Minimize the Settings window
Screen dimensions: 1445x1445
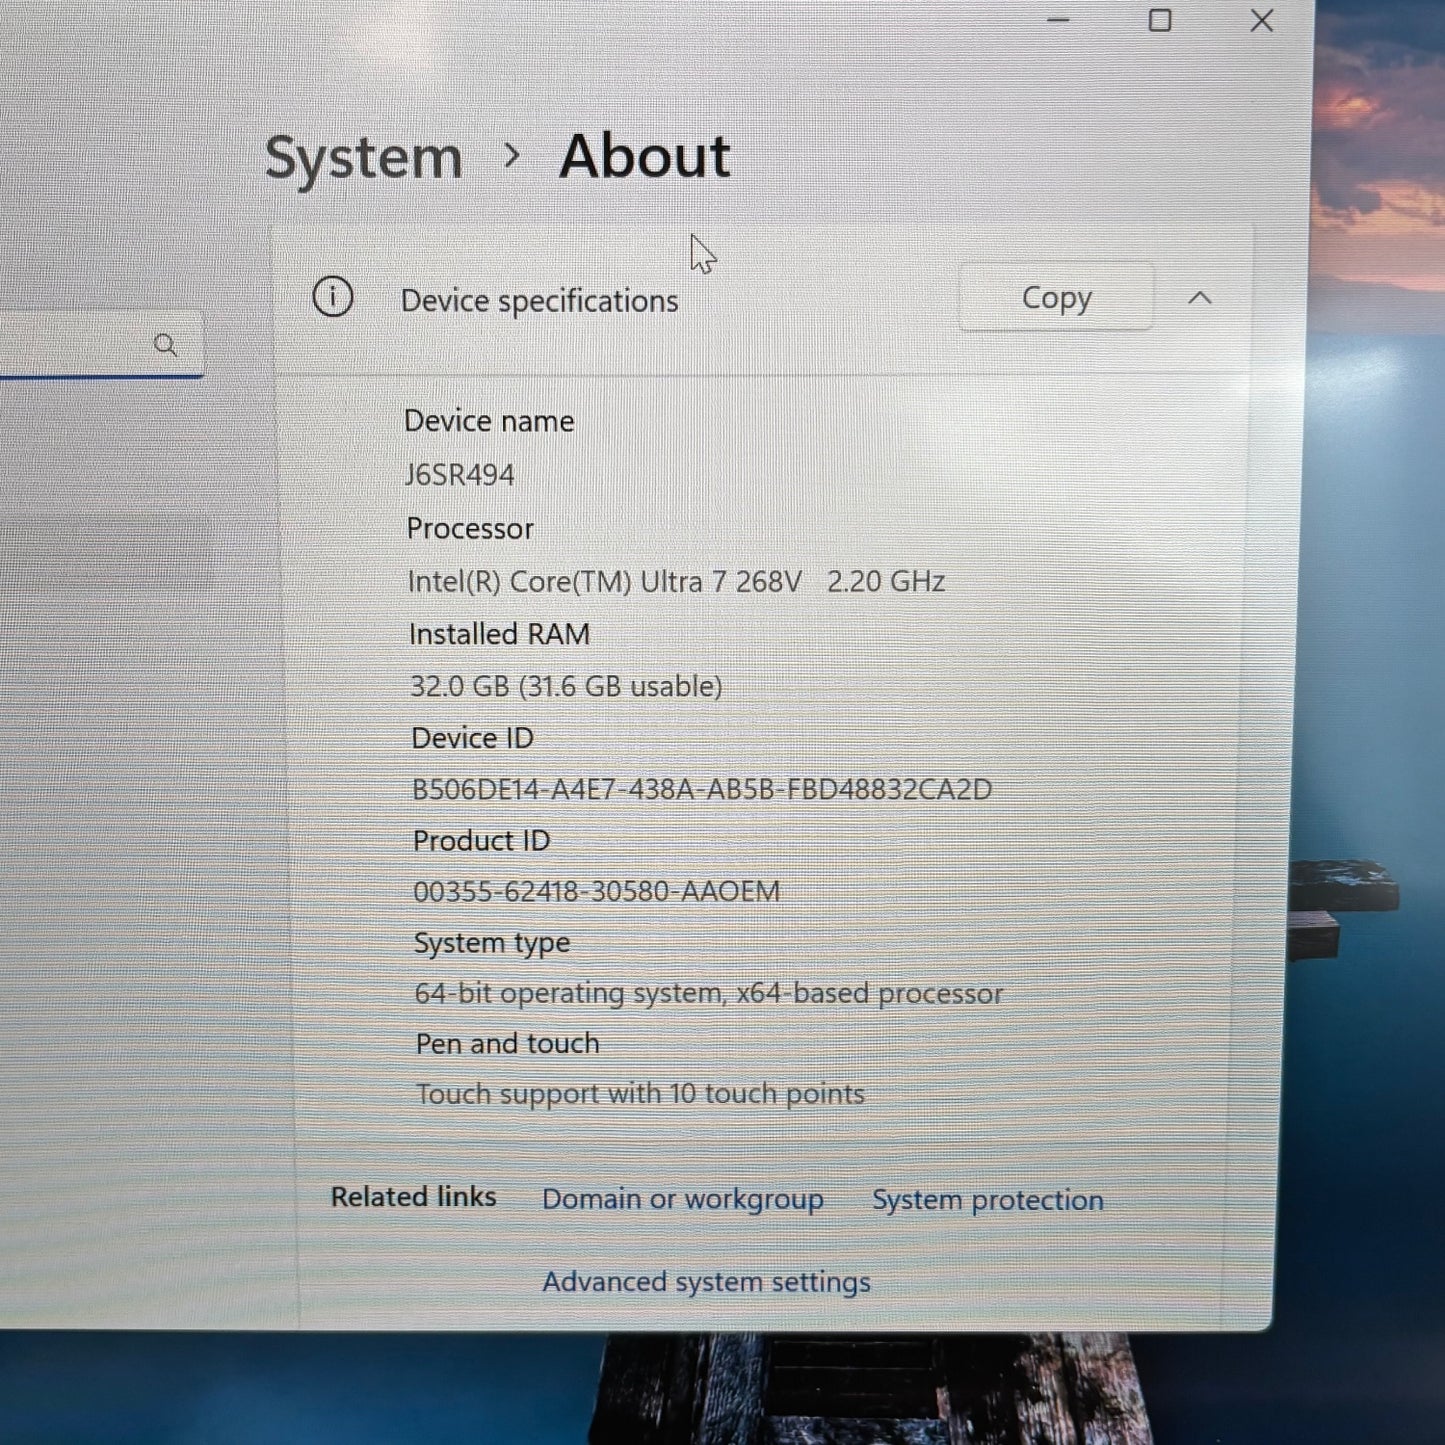(1058, 20)
